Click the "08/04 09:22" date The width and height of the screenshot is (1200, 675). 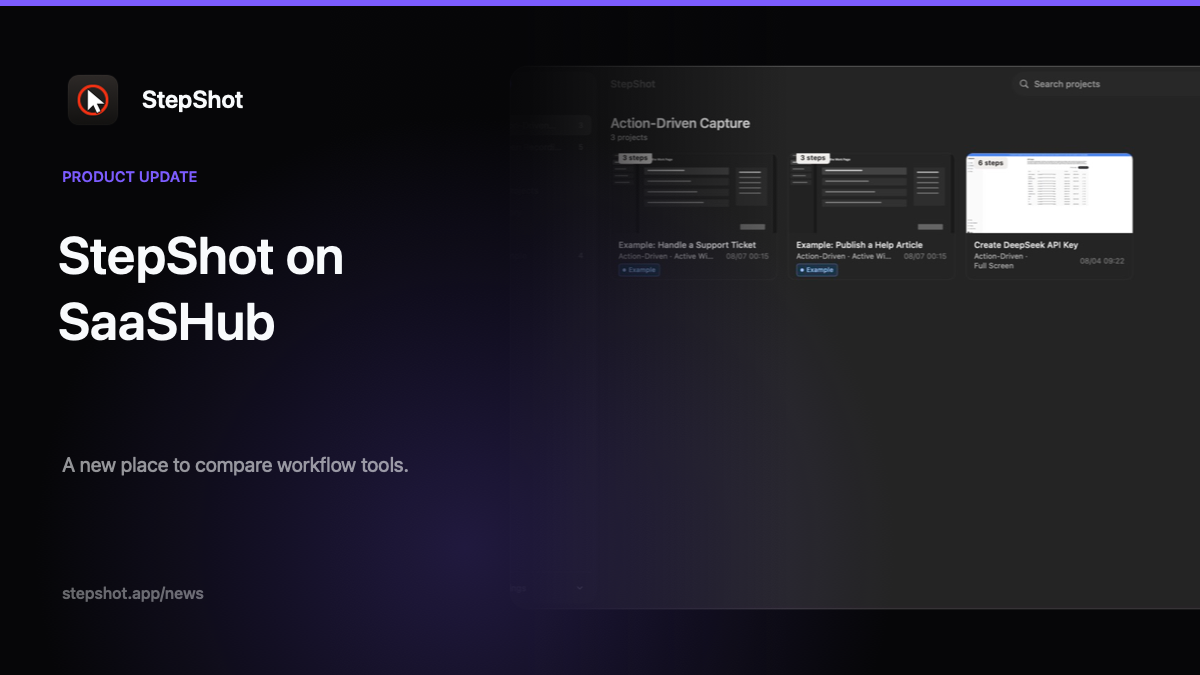point(1102,261)
